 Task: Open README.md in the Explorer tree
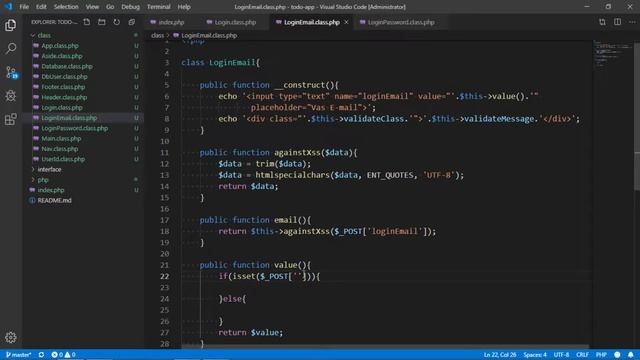[x=54, y=200]
